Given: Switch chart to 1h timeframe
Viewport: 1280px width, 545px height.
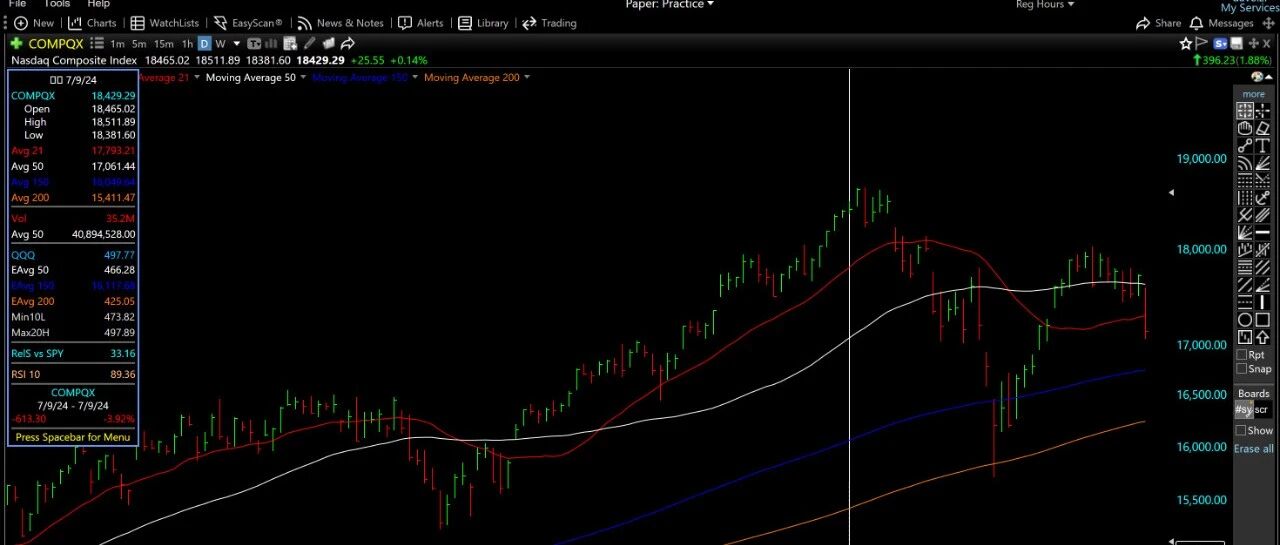Looking at the screenshot, I should [x=187, y=43].
